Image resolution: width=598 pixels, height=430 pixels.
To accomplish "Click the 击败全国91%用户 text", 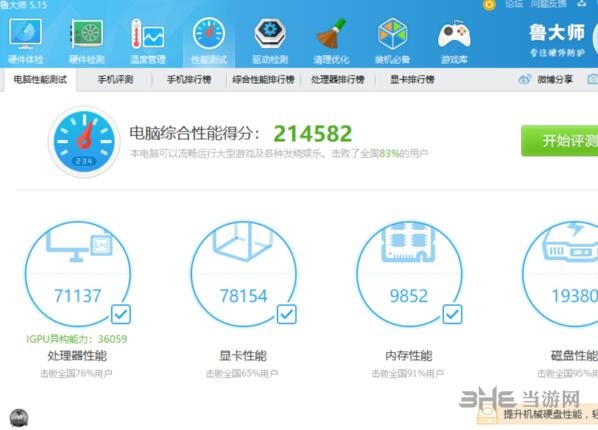I will point(408,373).
